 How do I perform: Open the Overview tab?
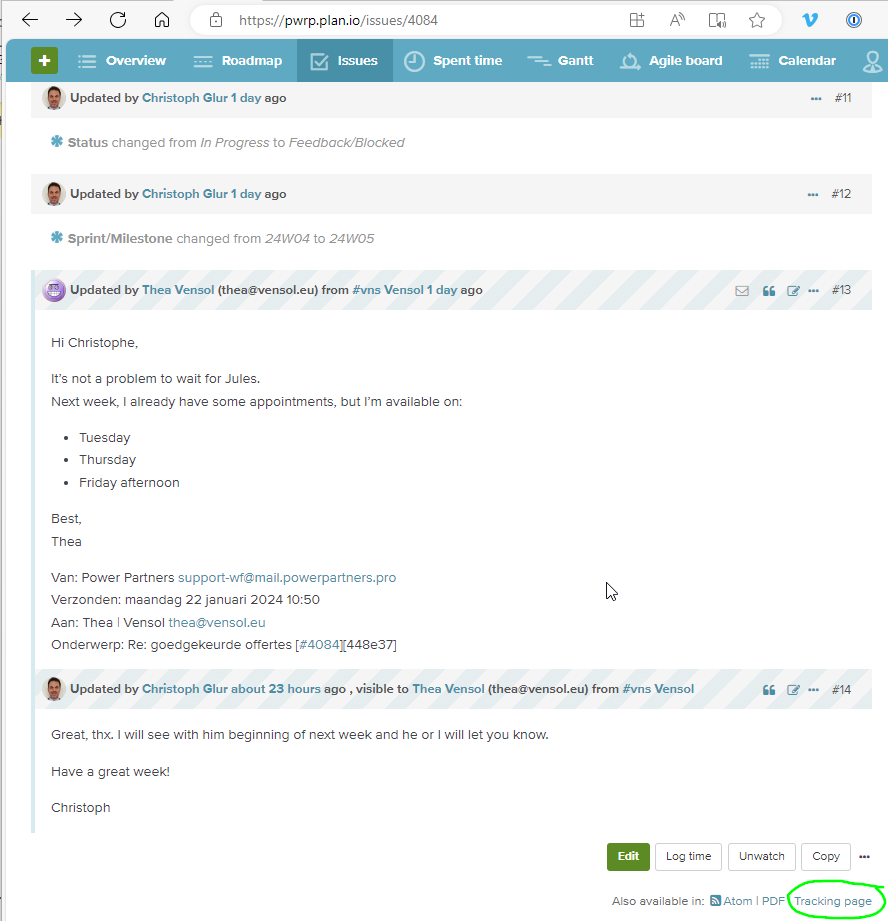(122, 60)
